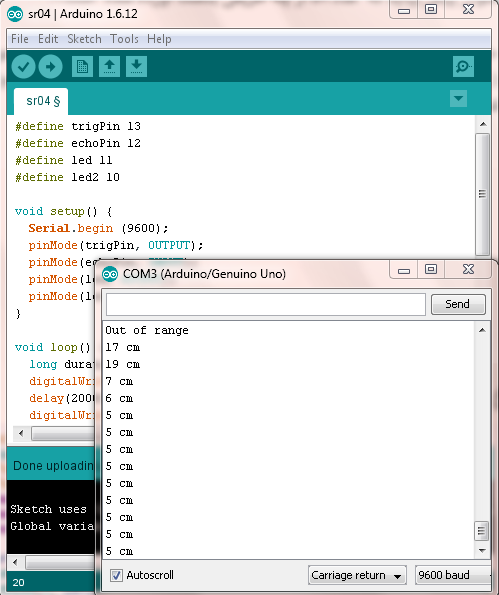Expand the tab options dropdown arrow
Viewport: 499px width, 595px height.
[458, 99]
